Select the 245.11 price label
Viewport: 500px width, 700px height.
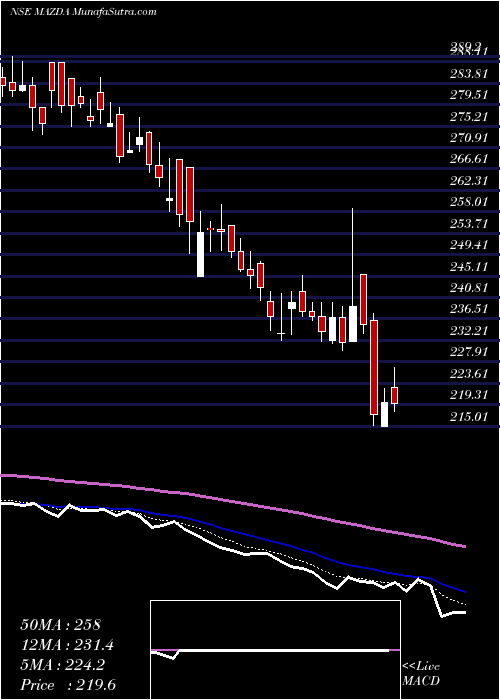pyautogui.click(x=468, y=267)
